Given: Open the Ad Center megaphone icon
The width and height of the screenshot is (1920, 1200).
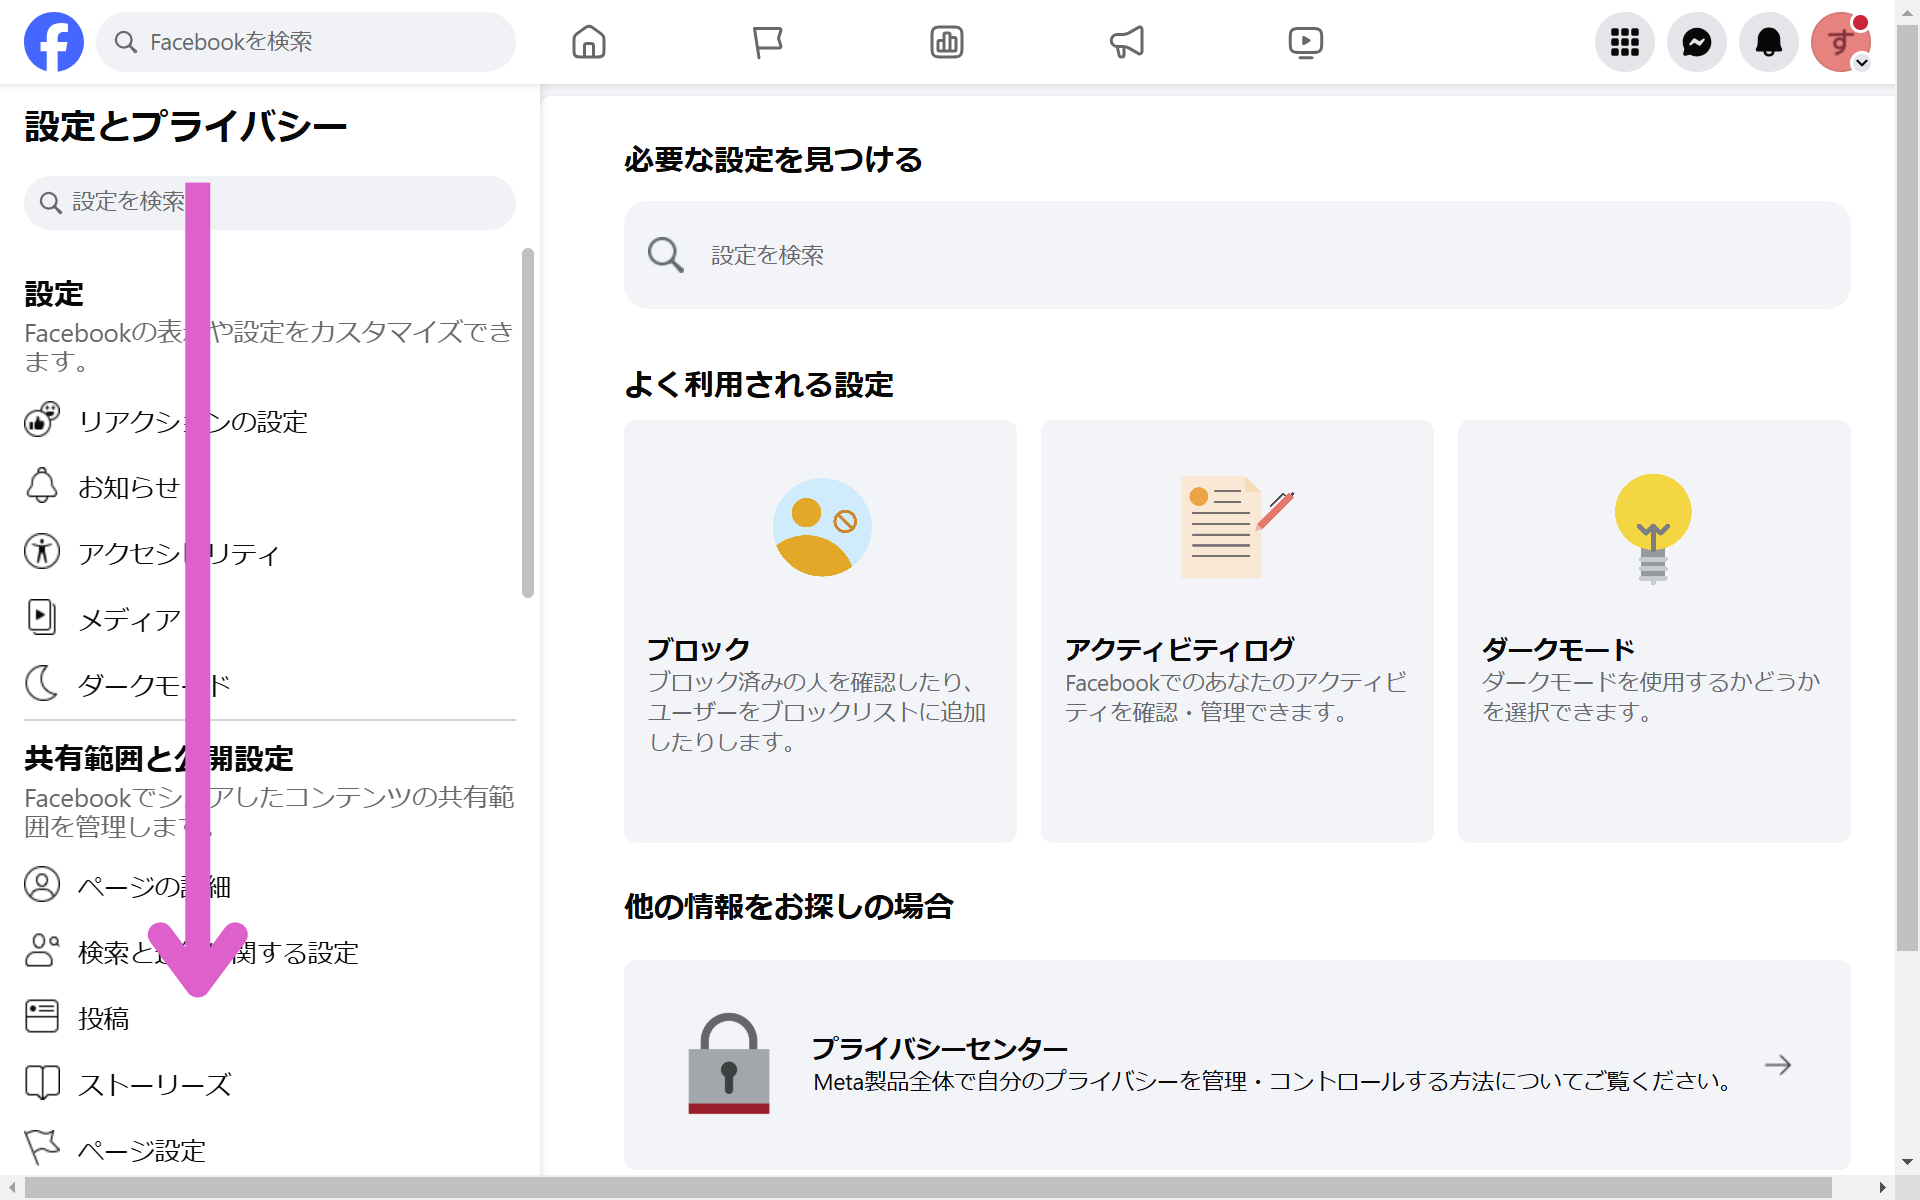Looking at the screenshot, I should 1126,42.
